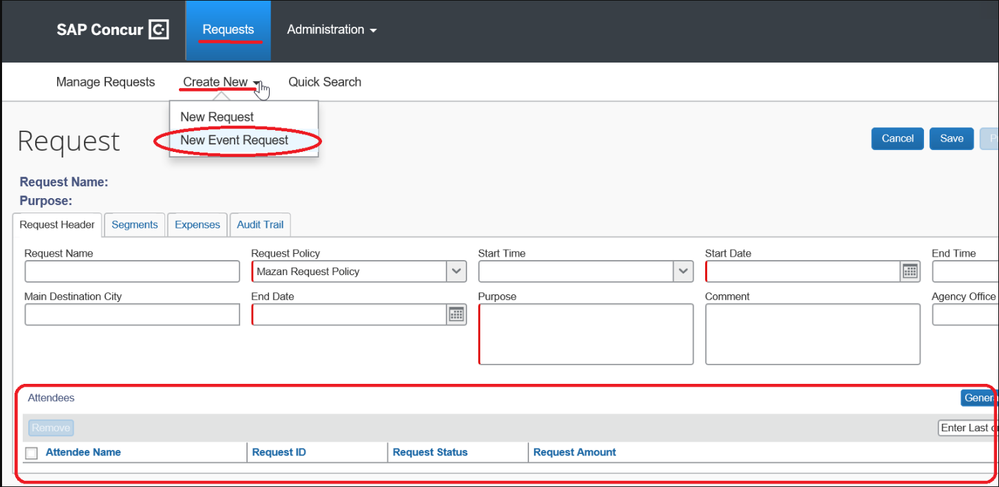Expand the Request Policy dropdown arrow
This screenshot has width=999, height=487.
(x=456, y=272)
